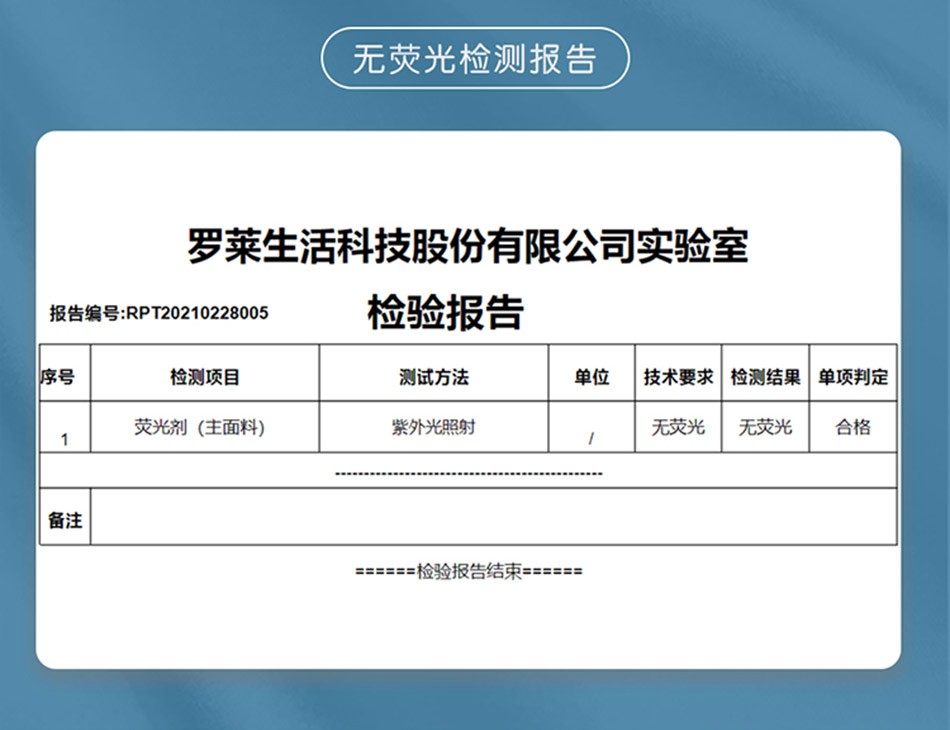
Task: Select the 荧光剂（主面料）cell
Action: pyautogui.click(x=205, y=427)
